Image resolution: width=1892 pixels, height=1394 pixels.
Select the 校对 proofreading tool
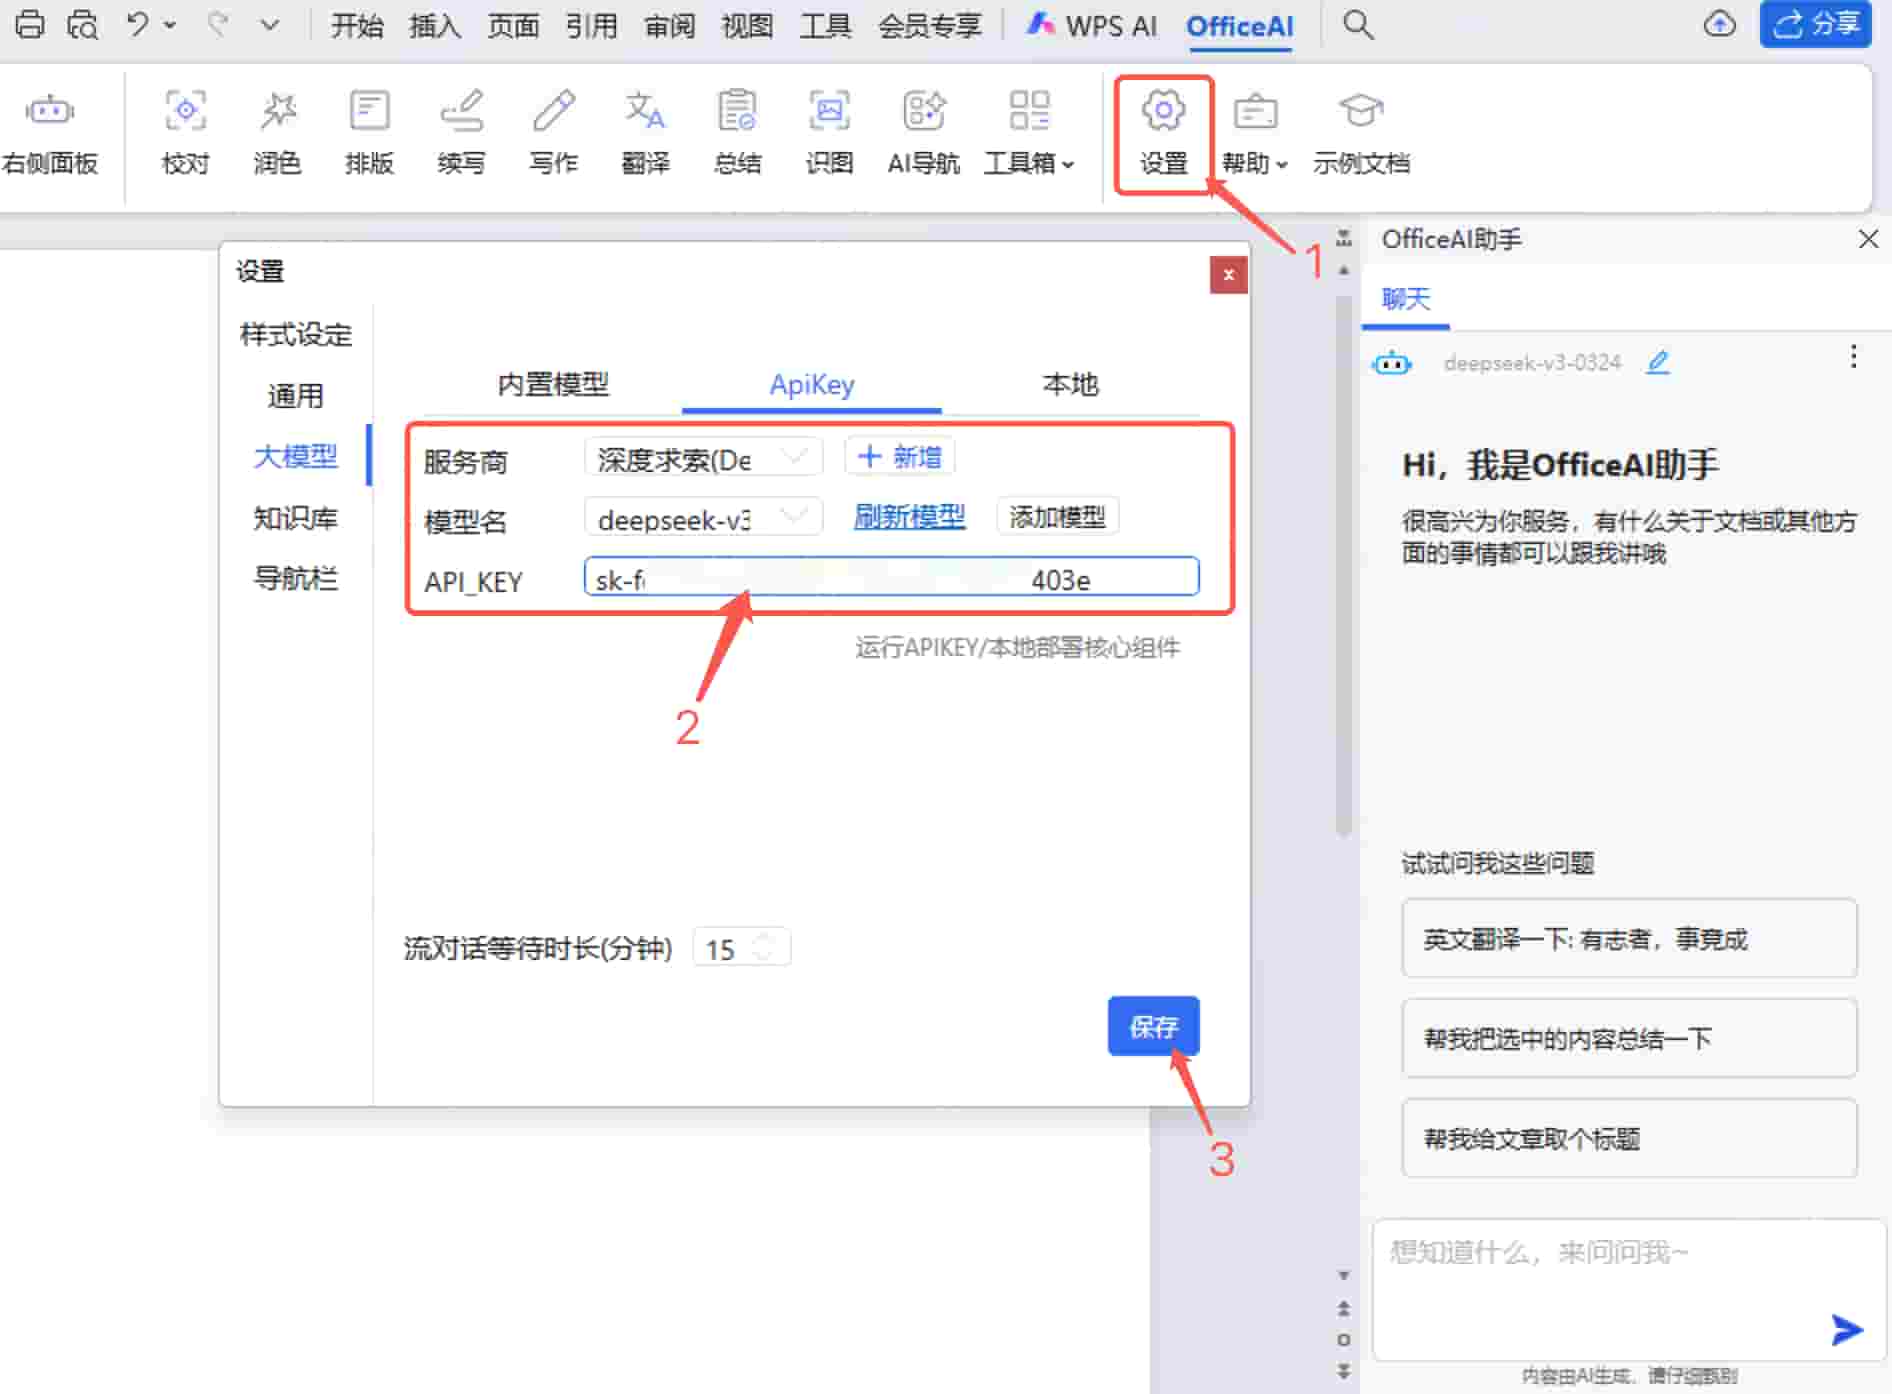185,130
